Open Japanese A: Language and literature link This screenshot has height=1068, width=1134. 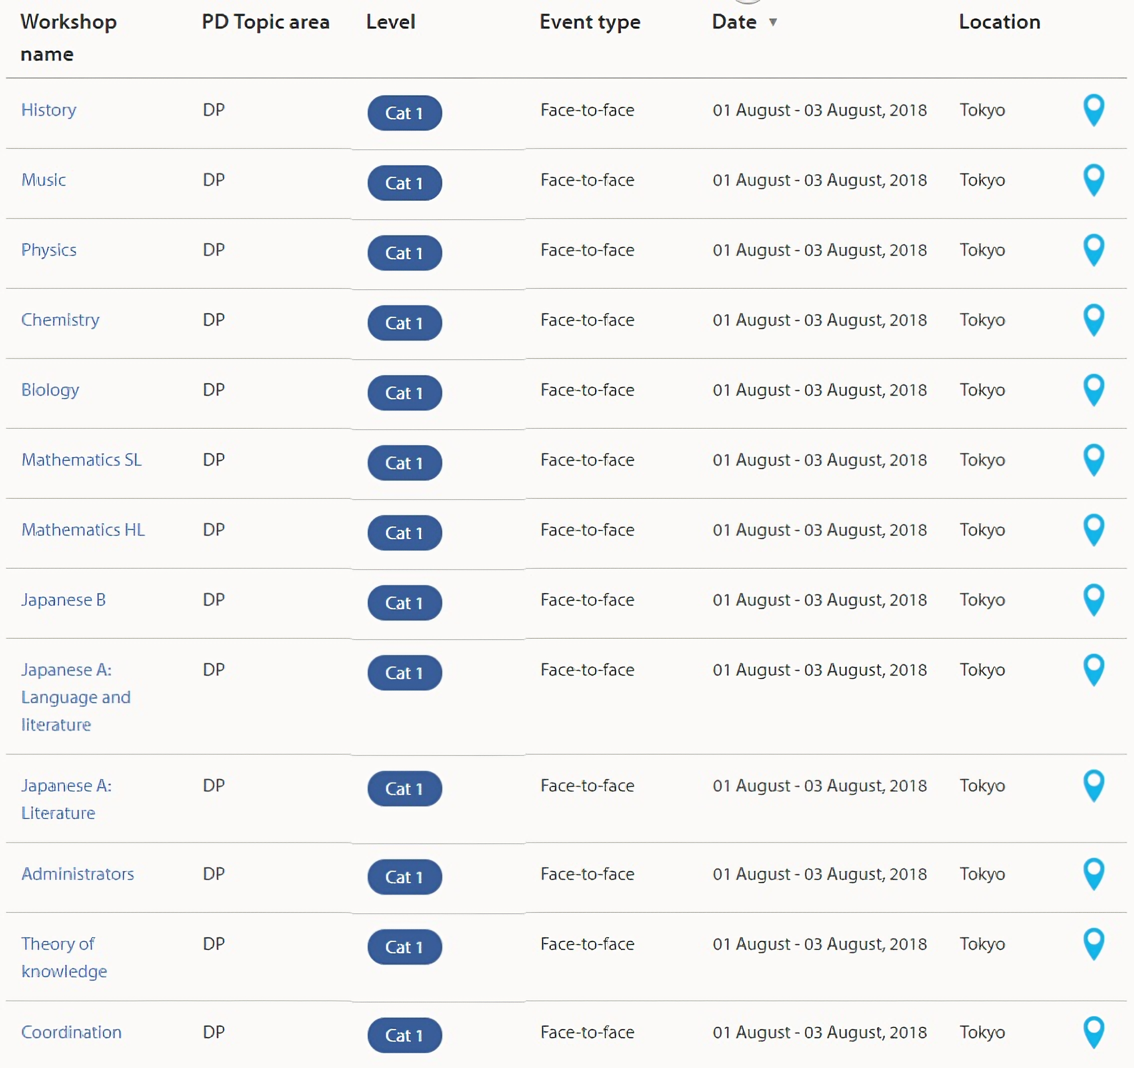(x=75, y=697)
